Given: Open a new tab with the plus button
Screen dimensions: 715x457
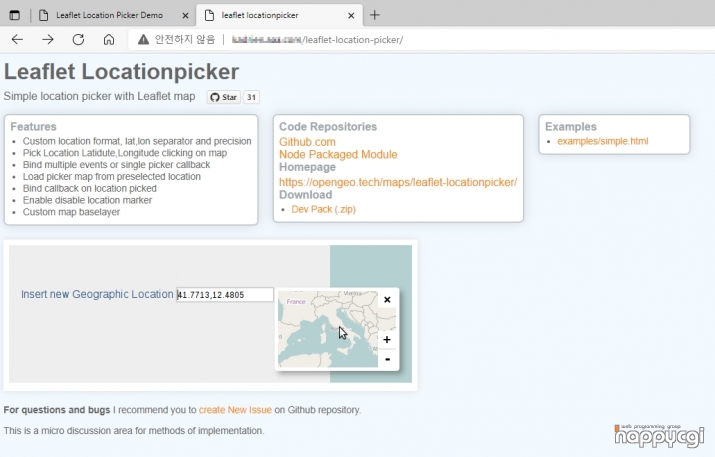Looking at the screenshot, I should (x=374, y=15).
